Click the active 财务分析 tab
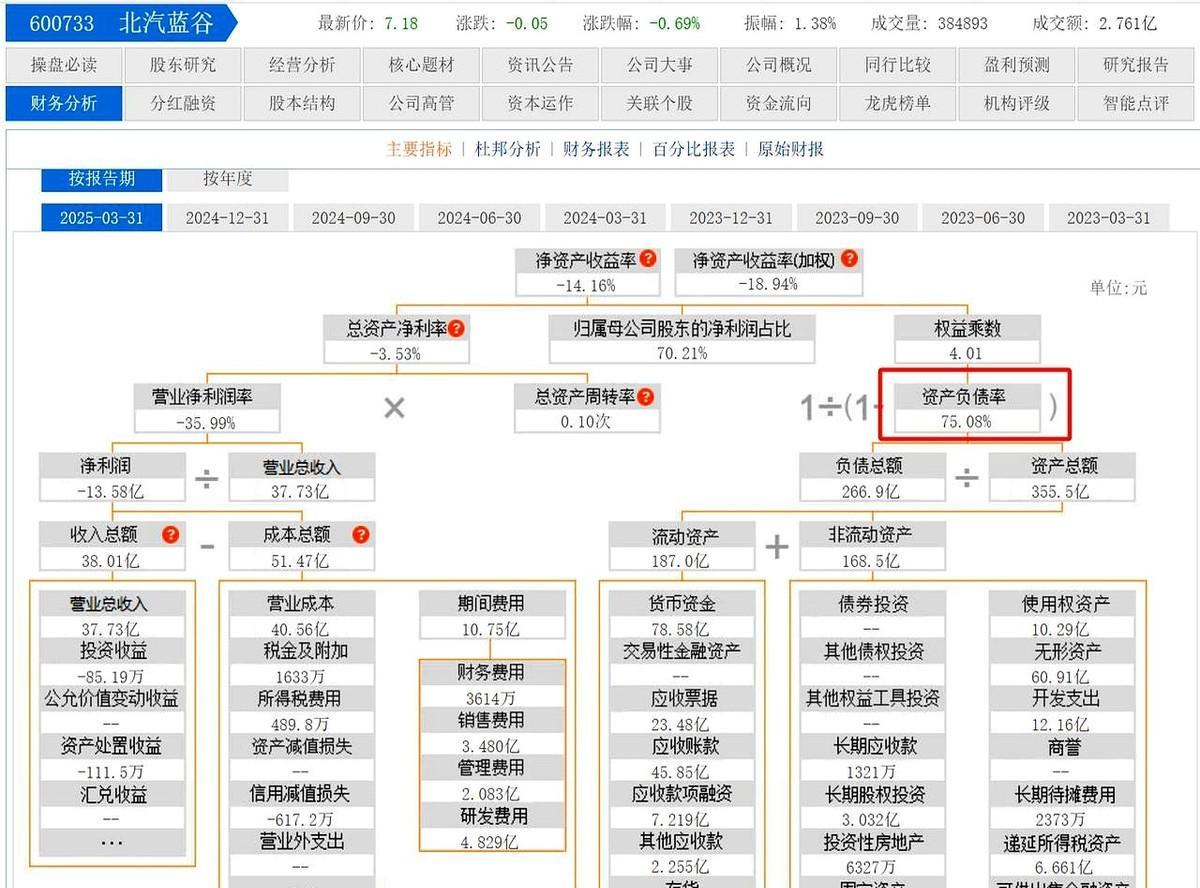This screenshot has height=888, width=1200. 64,103
